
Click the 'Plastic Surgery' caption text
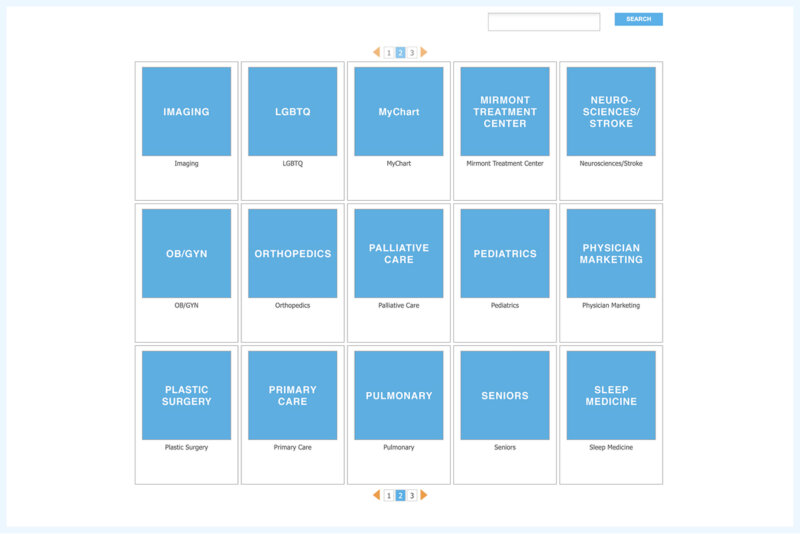pos(186,447)
